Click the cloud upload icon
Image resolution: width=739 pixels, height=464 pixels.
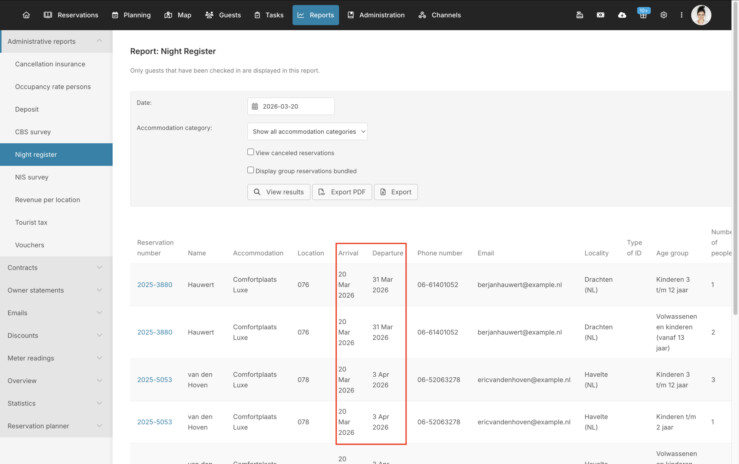pos(622,15)
